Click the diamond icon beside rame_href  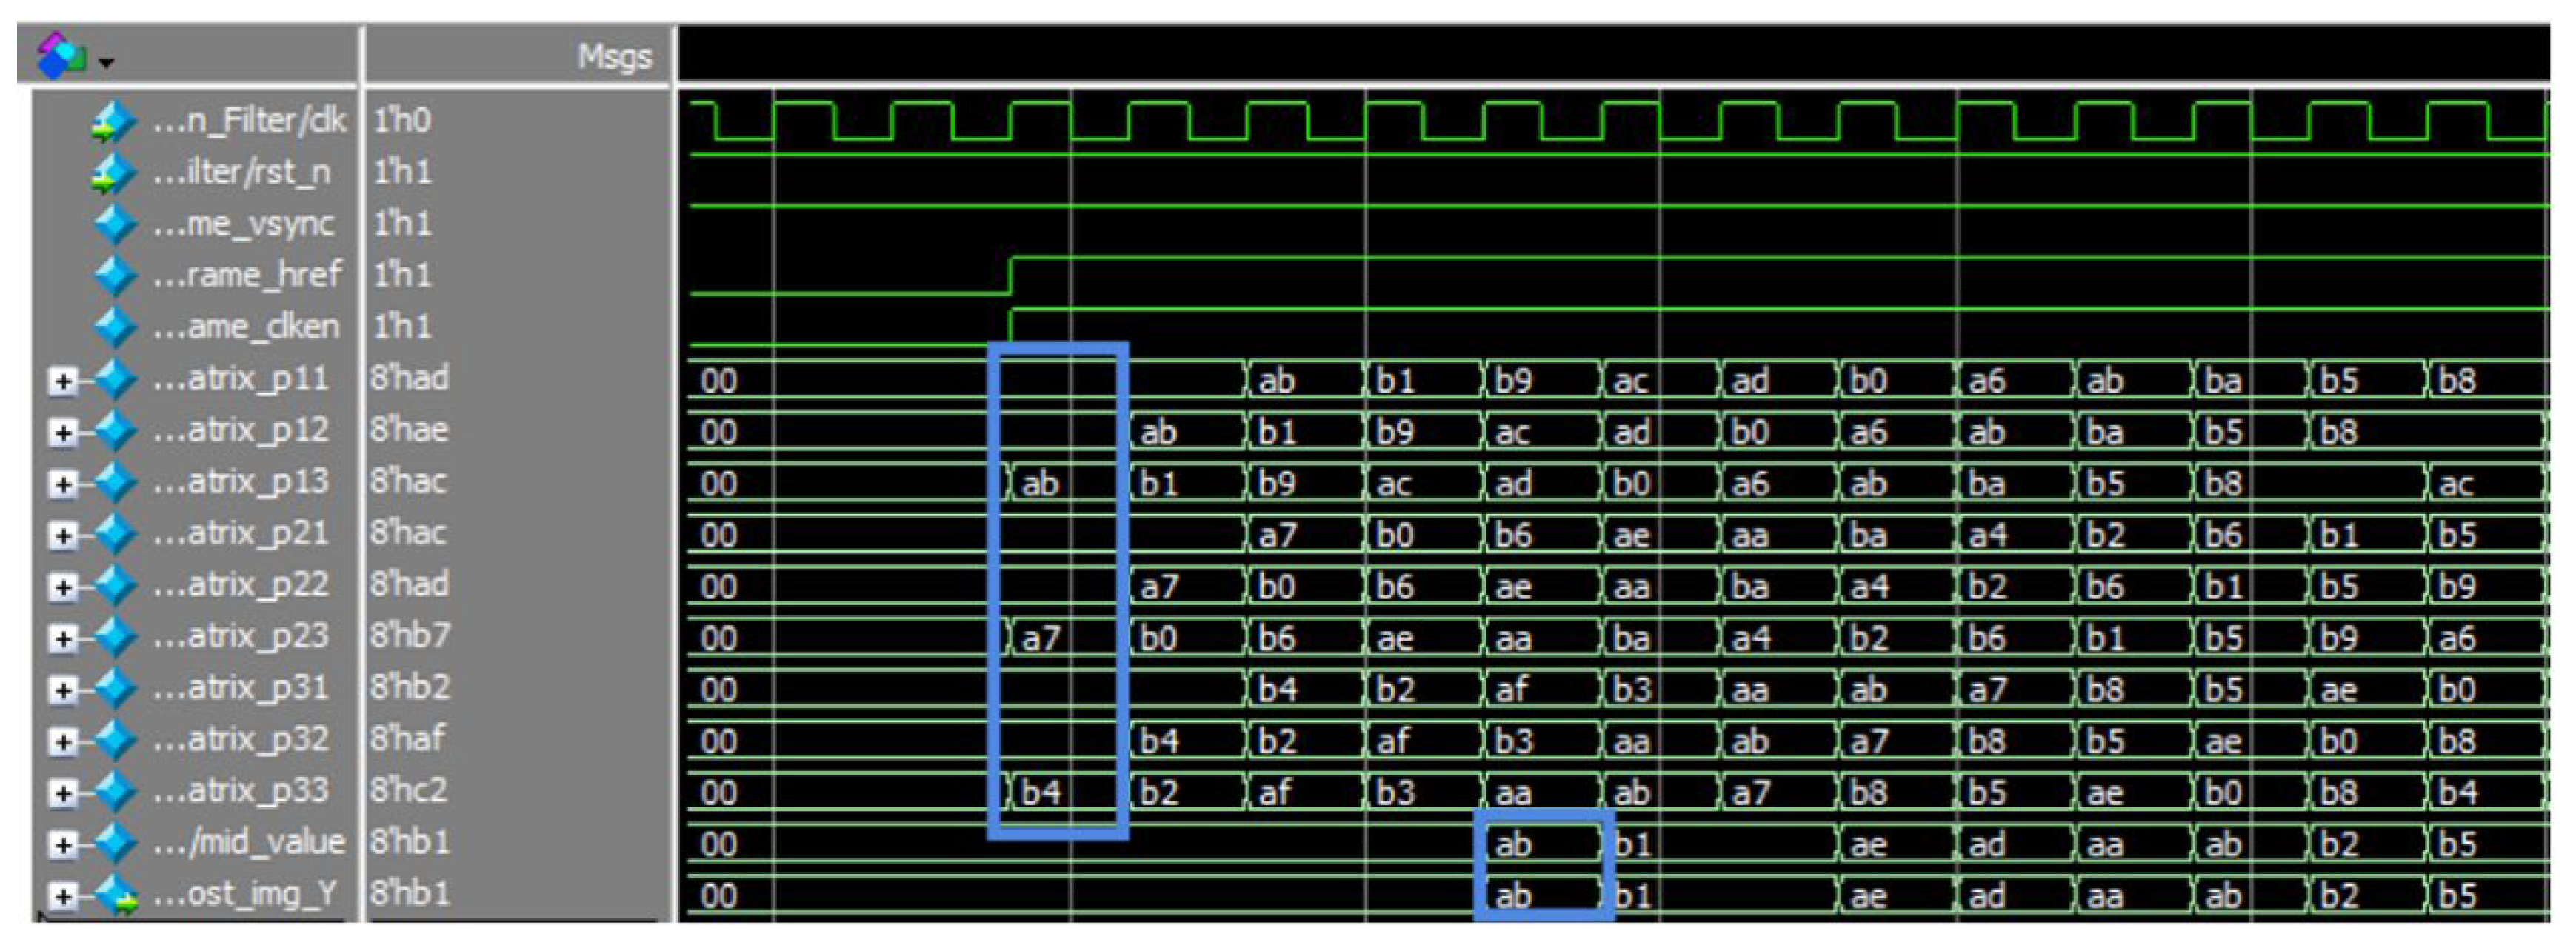tap(114, 275)
